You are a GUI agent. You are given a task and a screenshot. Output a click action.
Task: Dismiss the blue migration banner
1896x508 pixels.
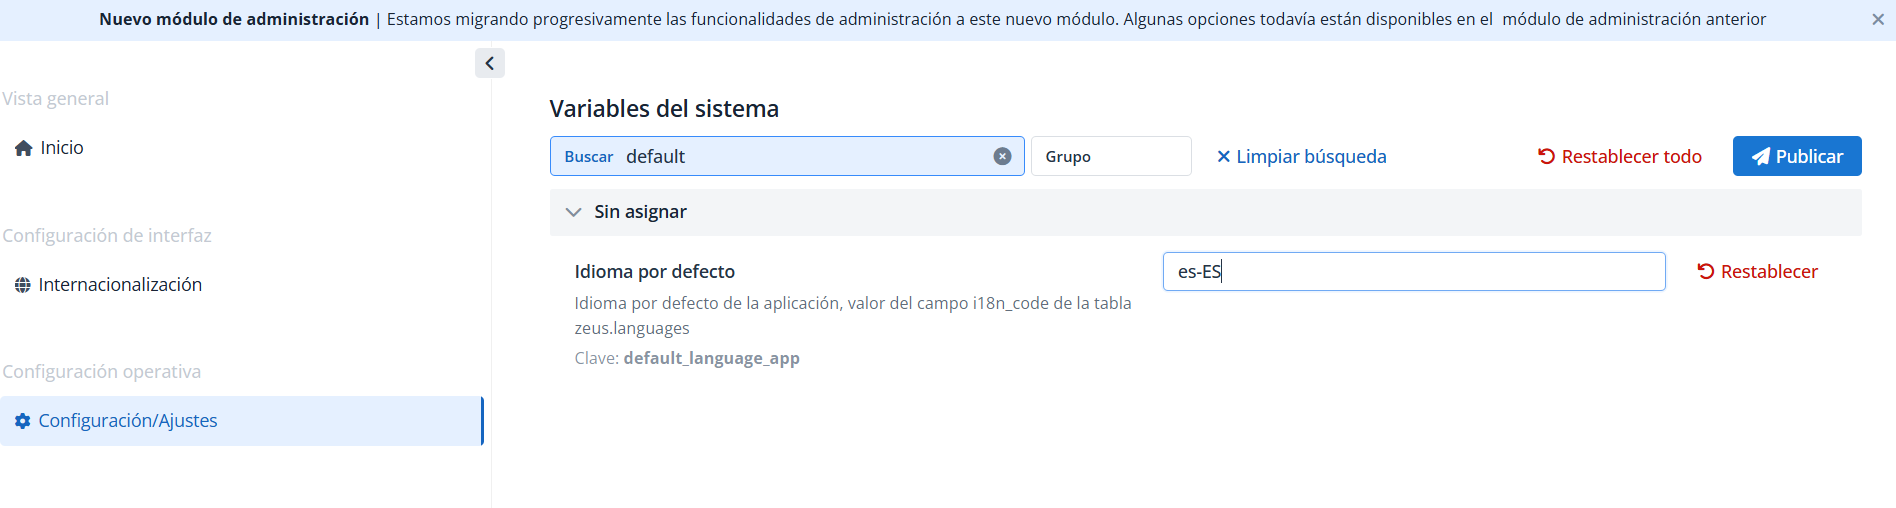(x=1878, y=20)
